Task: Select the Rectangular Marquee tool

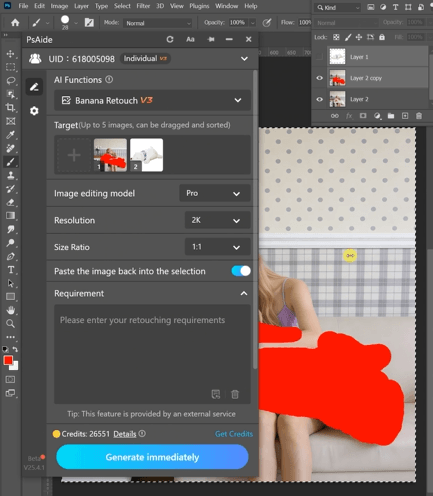Action: coord(10,67)
